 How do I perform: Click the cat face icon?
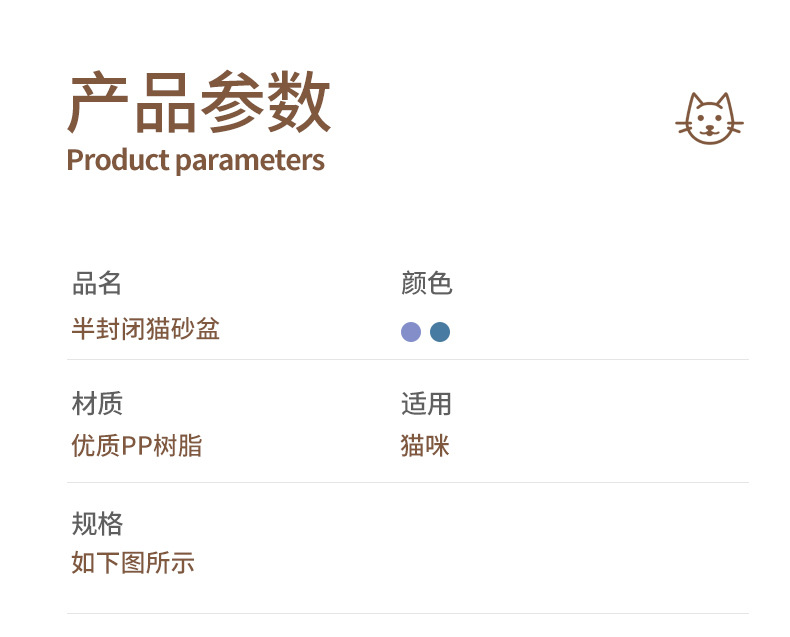click(x=709, y=120)
